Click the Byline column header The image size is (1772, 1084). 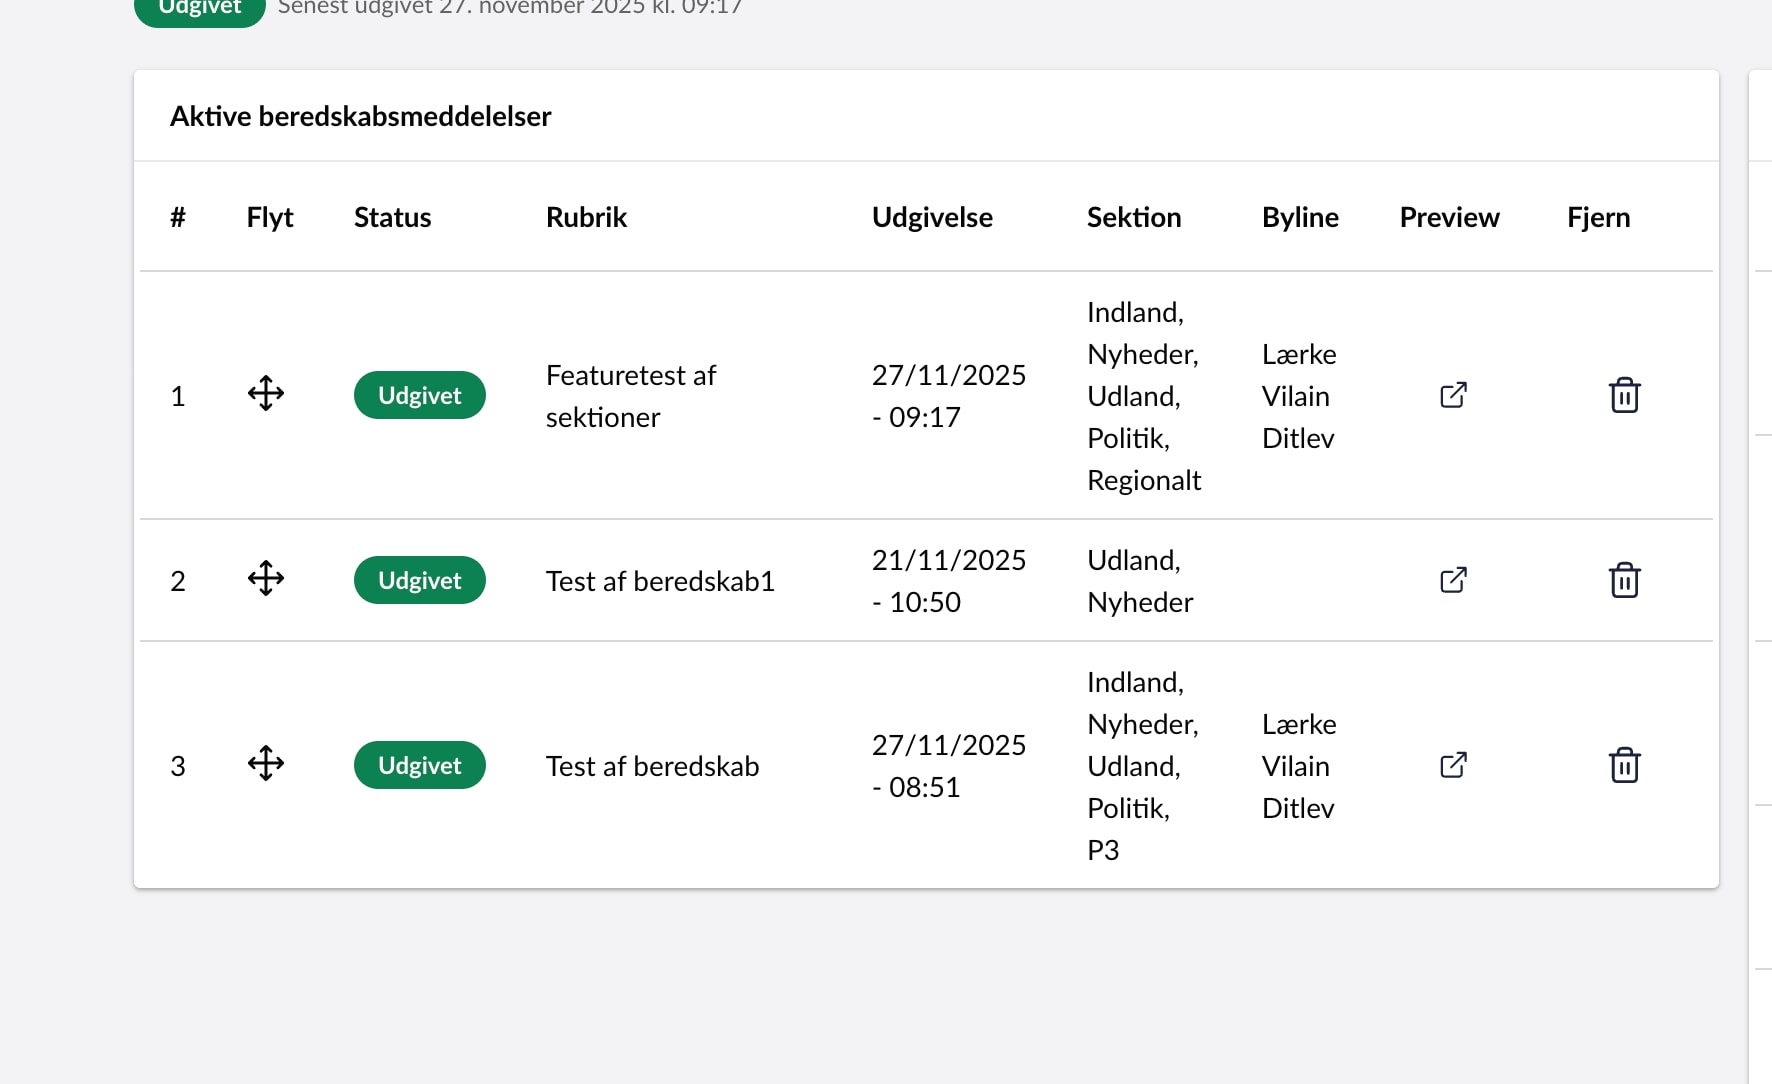click(x=1300, y=217)
